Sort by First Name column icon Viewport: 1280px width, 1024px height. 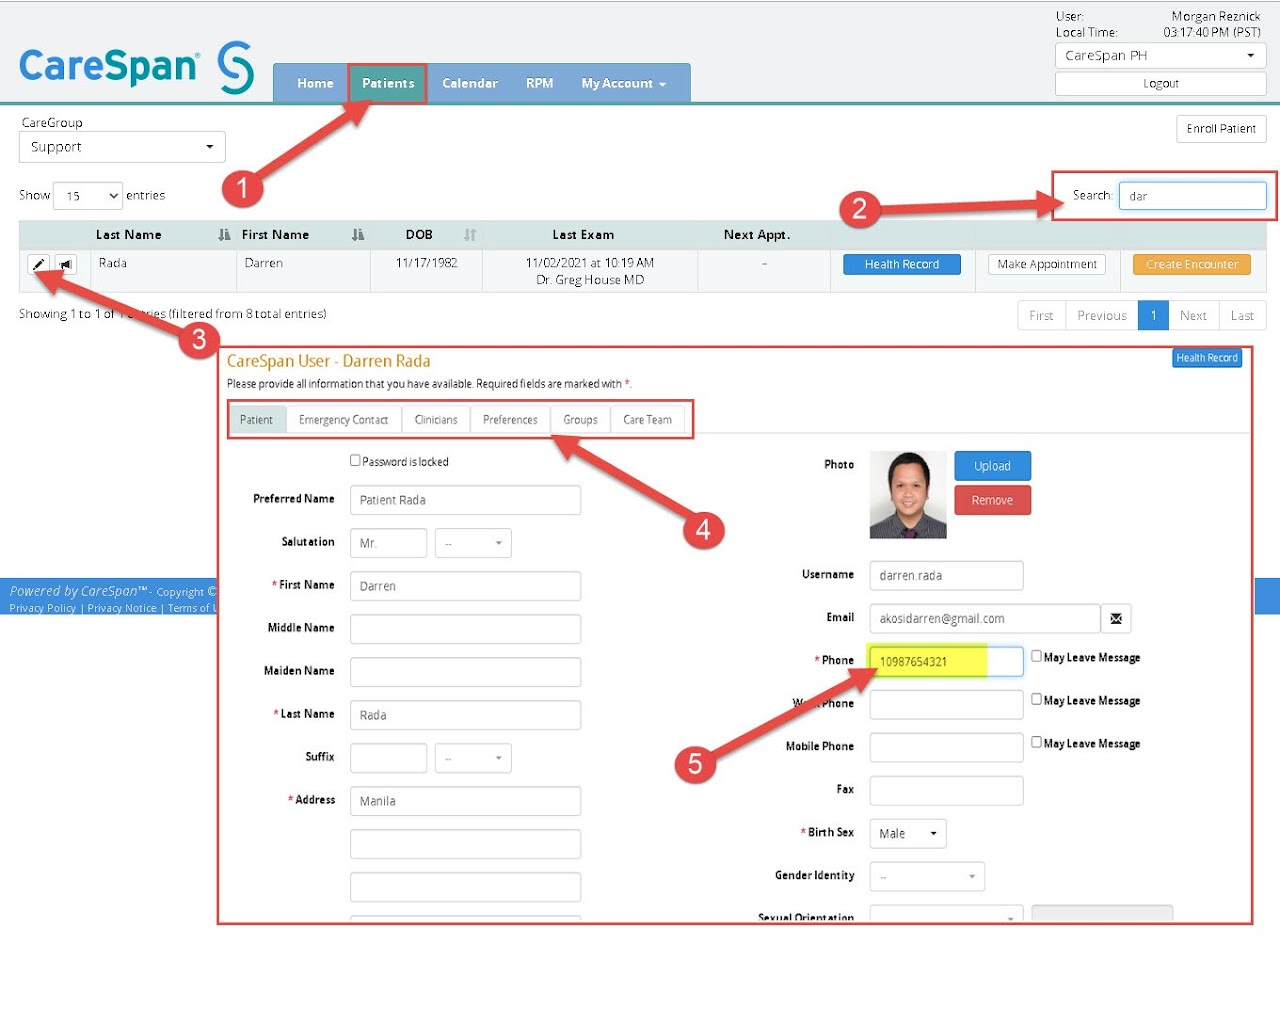tap(358, 235)
